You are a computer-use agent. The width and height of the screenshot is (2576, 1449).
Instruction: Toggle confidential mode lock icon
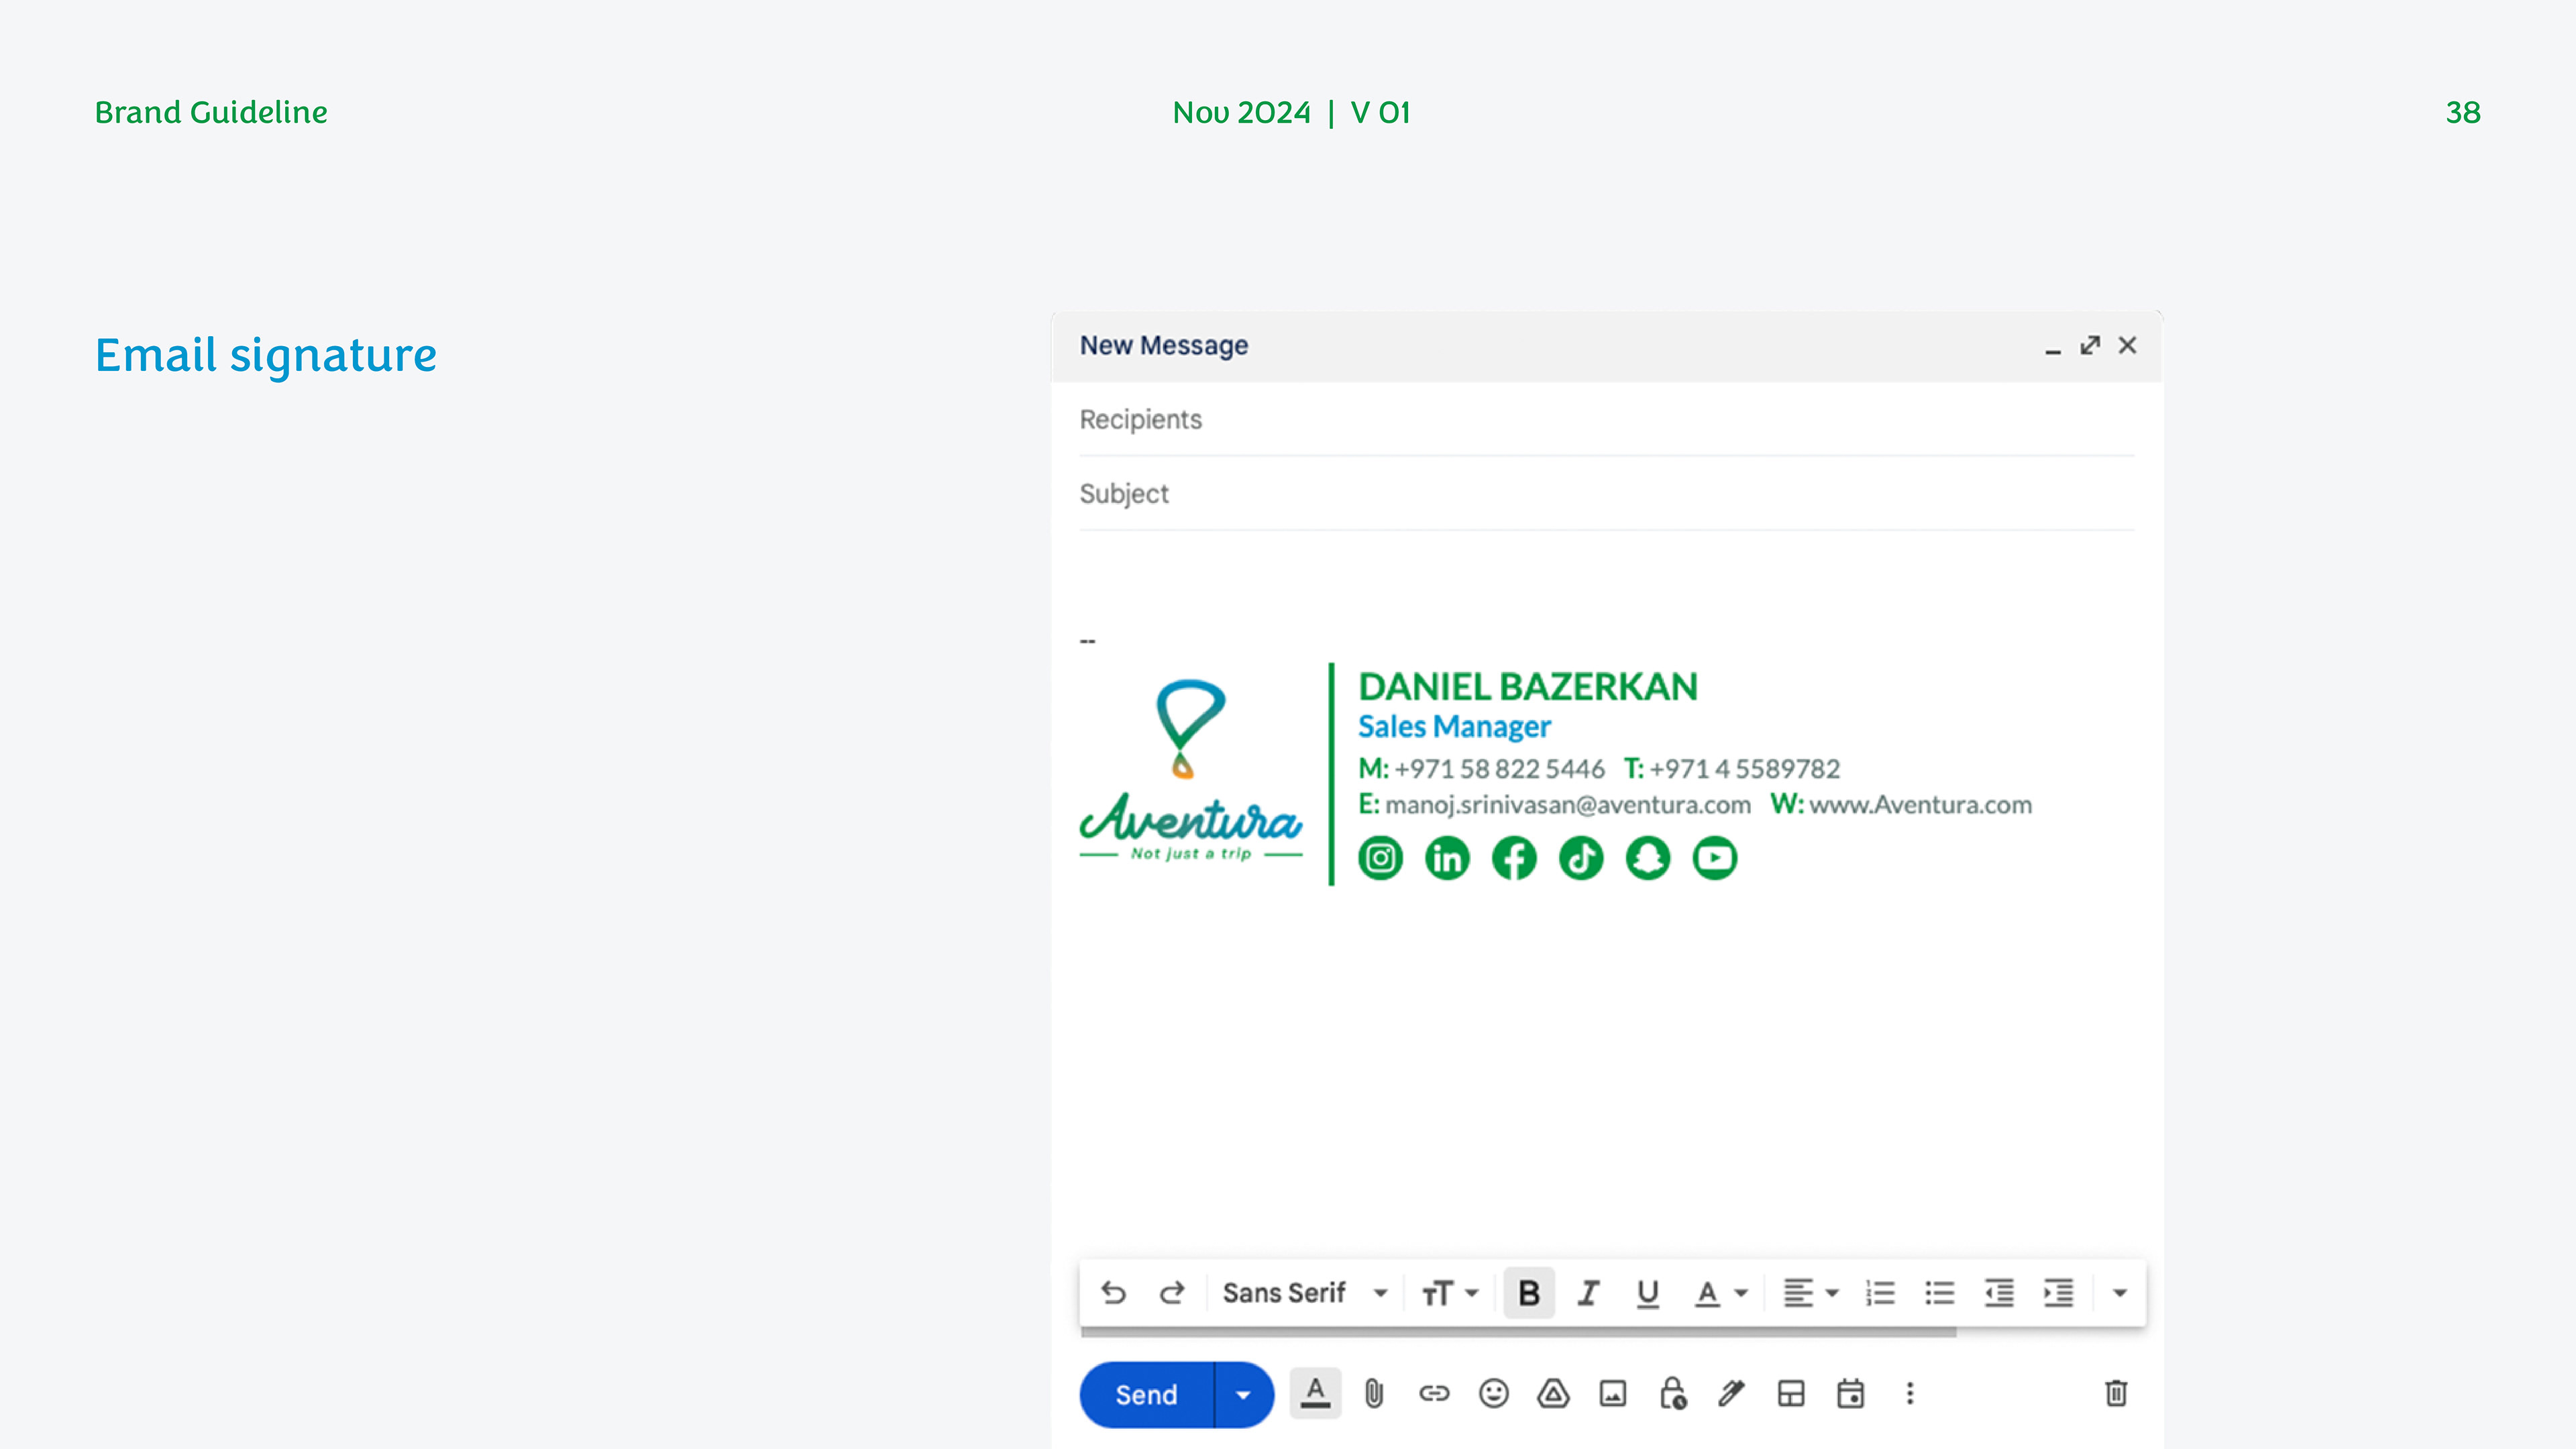tap(1673, 1394)
